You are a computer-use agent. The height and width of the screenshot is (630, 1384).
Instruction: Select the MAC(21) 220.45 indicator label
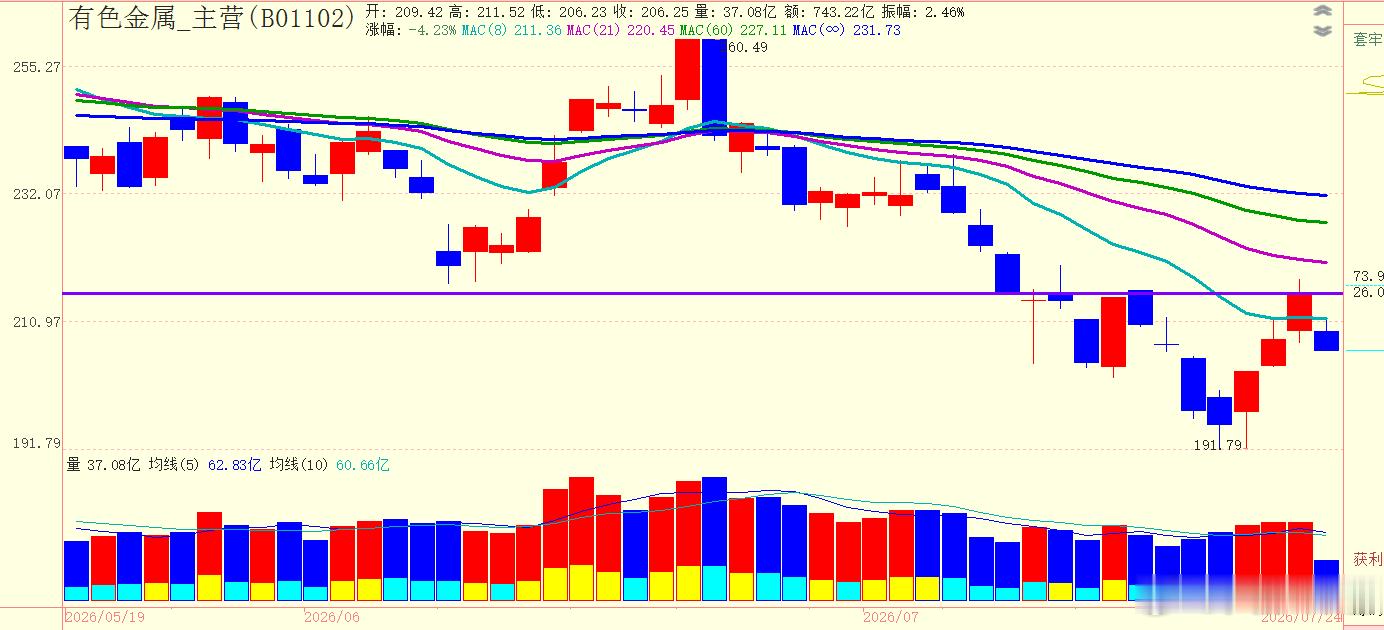pos(621,30)
